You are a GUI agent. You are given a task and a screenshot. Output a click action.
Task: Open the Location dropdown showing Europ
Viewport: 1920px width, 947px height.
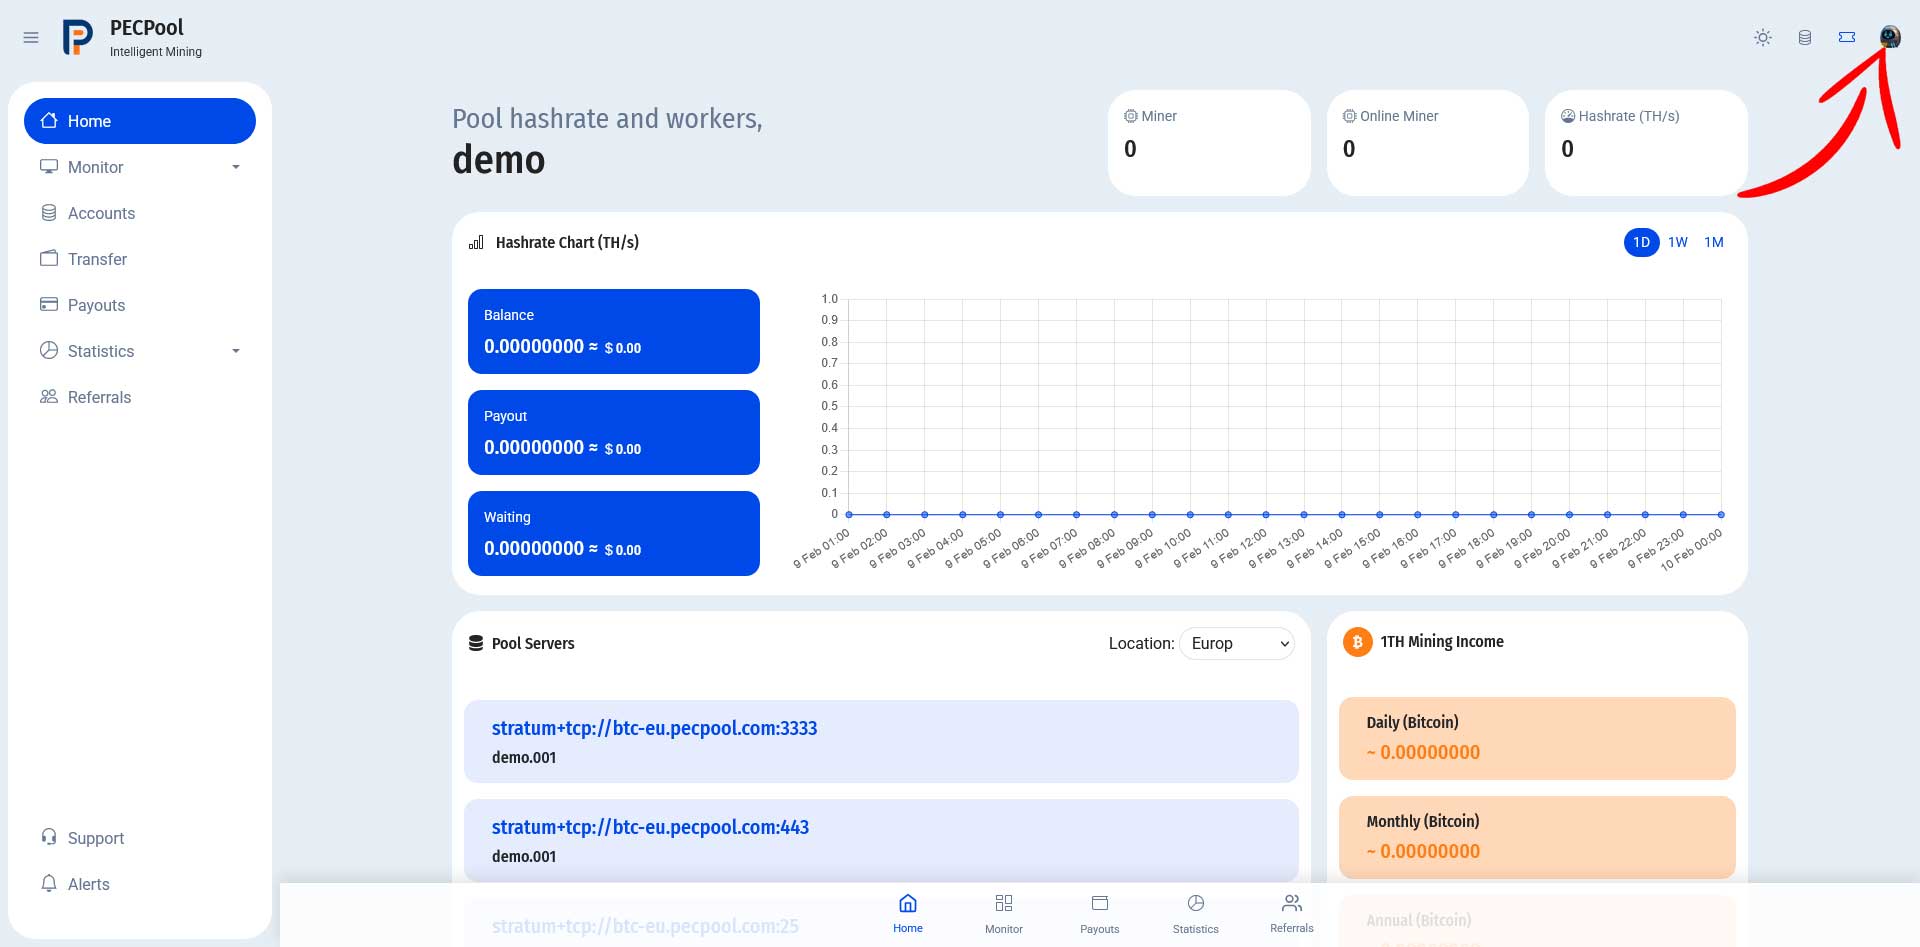point(1237,643)
